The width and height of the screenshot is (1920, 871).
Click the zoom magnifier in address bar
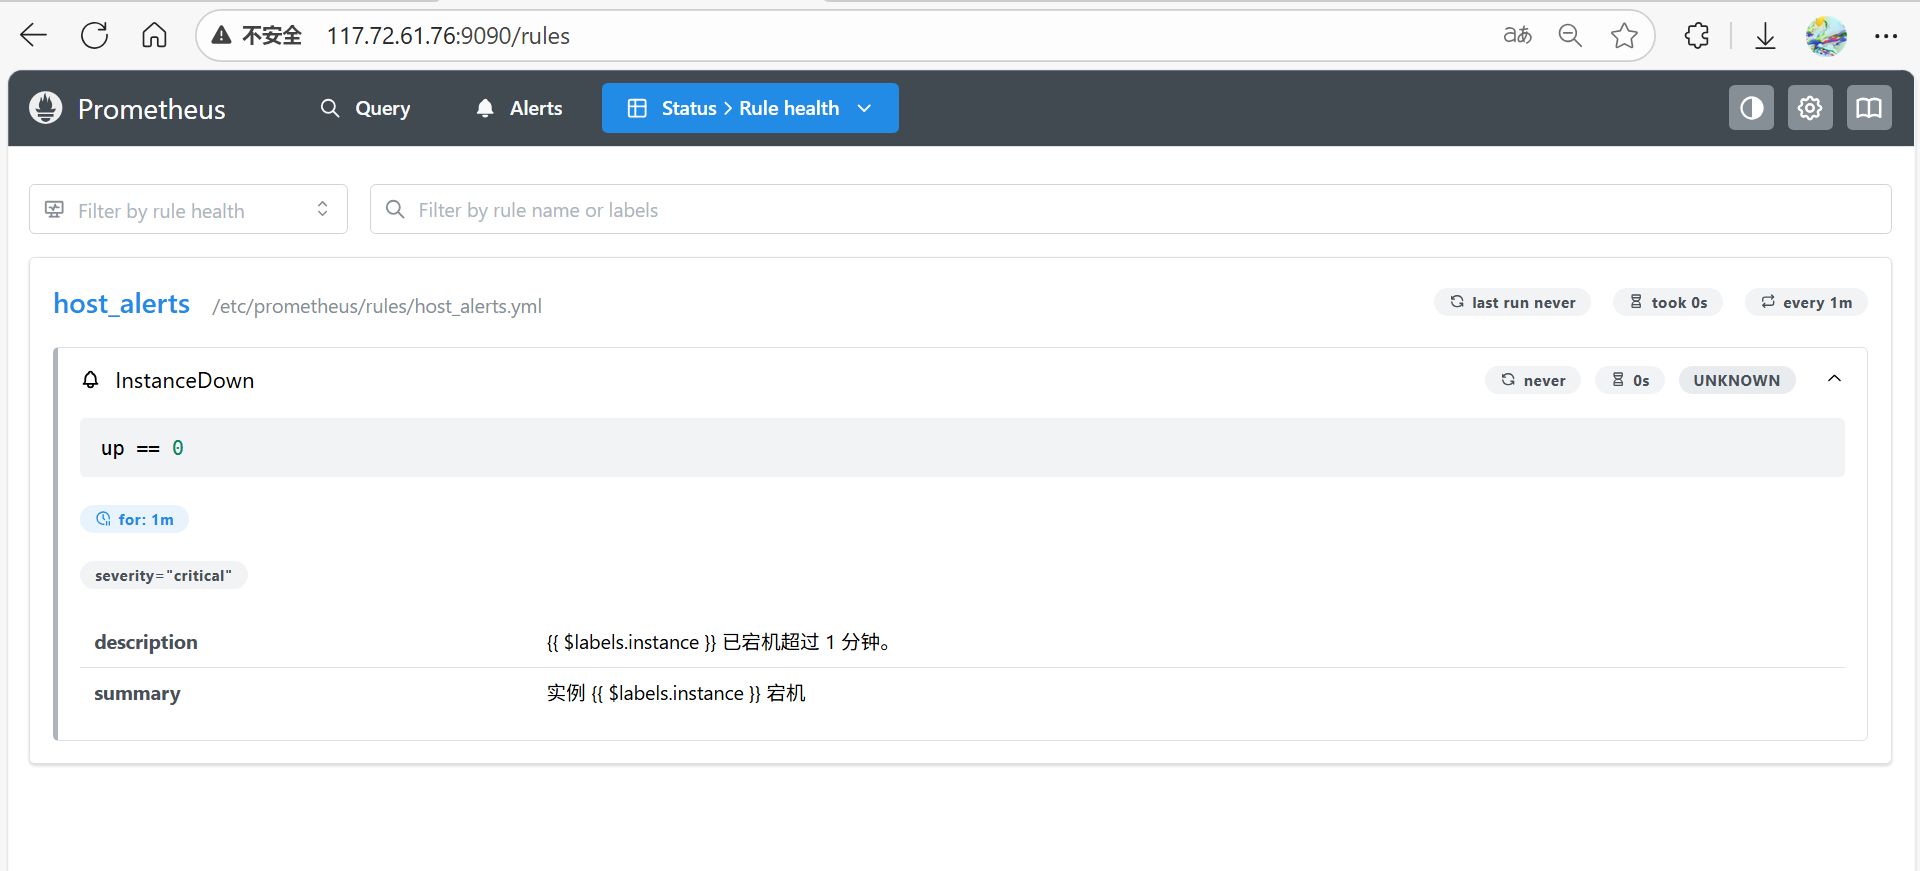click(1570, 36)
